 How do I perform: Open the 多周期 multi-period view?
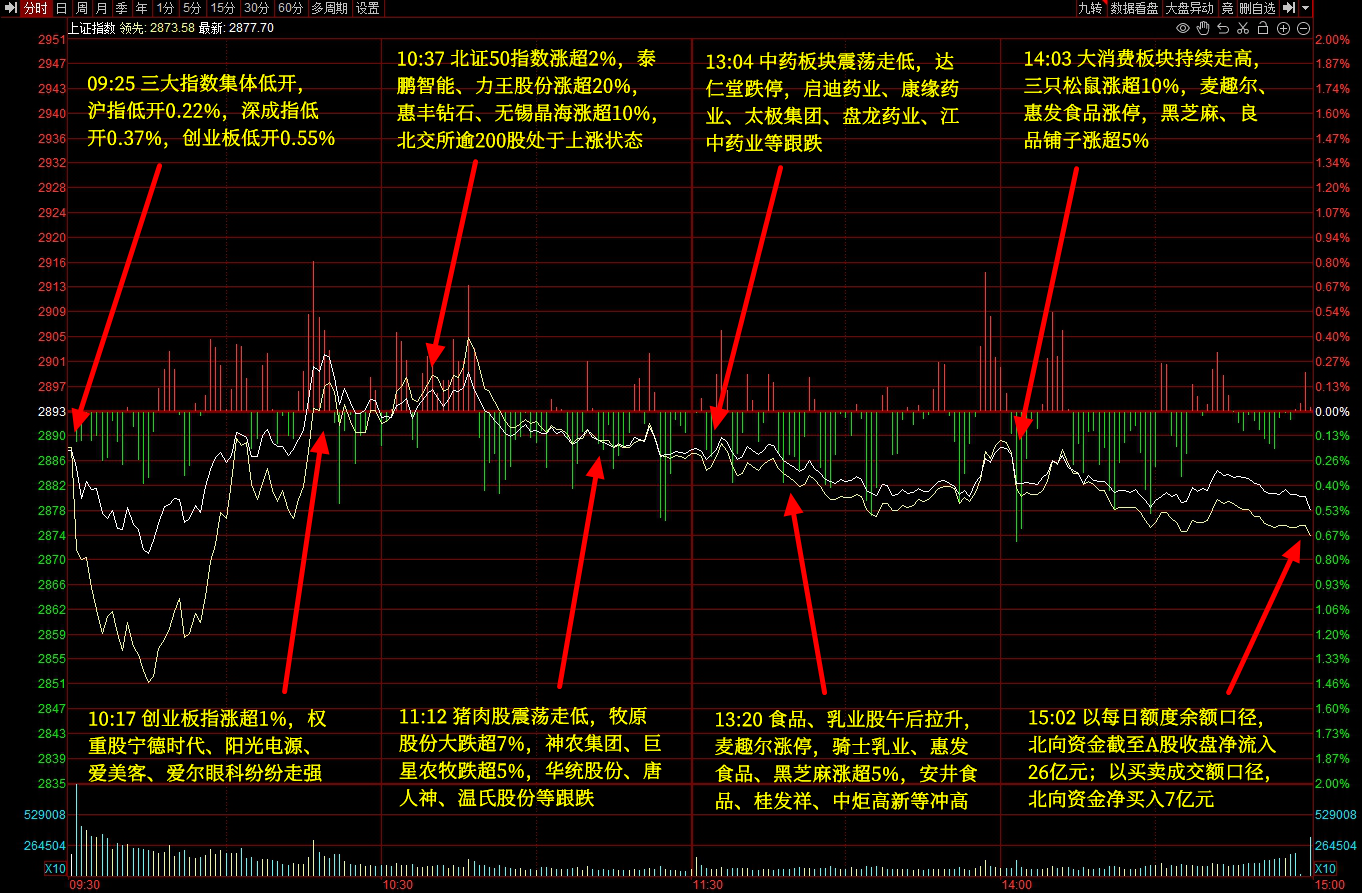click(329, 8)
